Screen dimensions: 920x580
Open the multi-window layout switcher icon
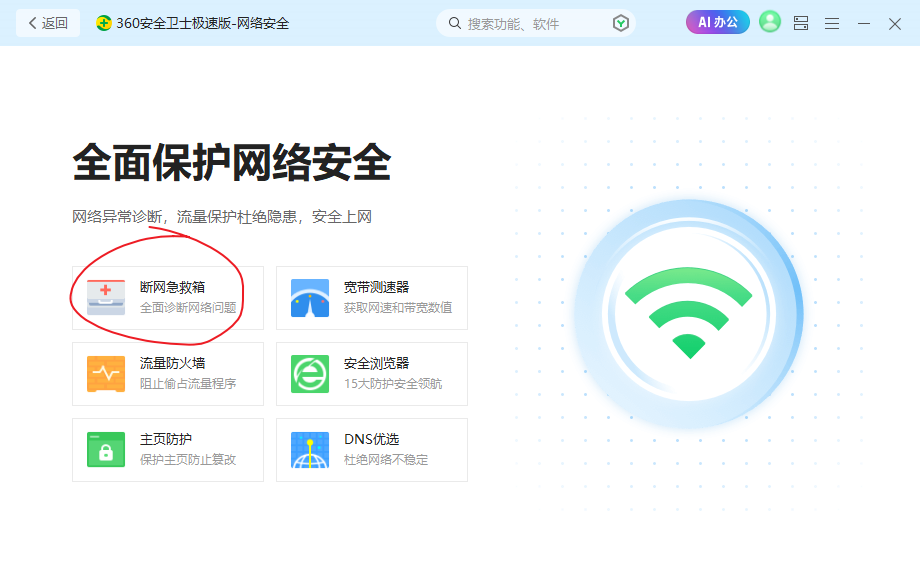tap(800, 22)
